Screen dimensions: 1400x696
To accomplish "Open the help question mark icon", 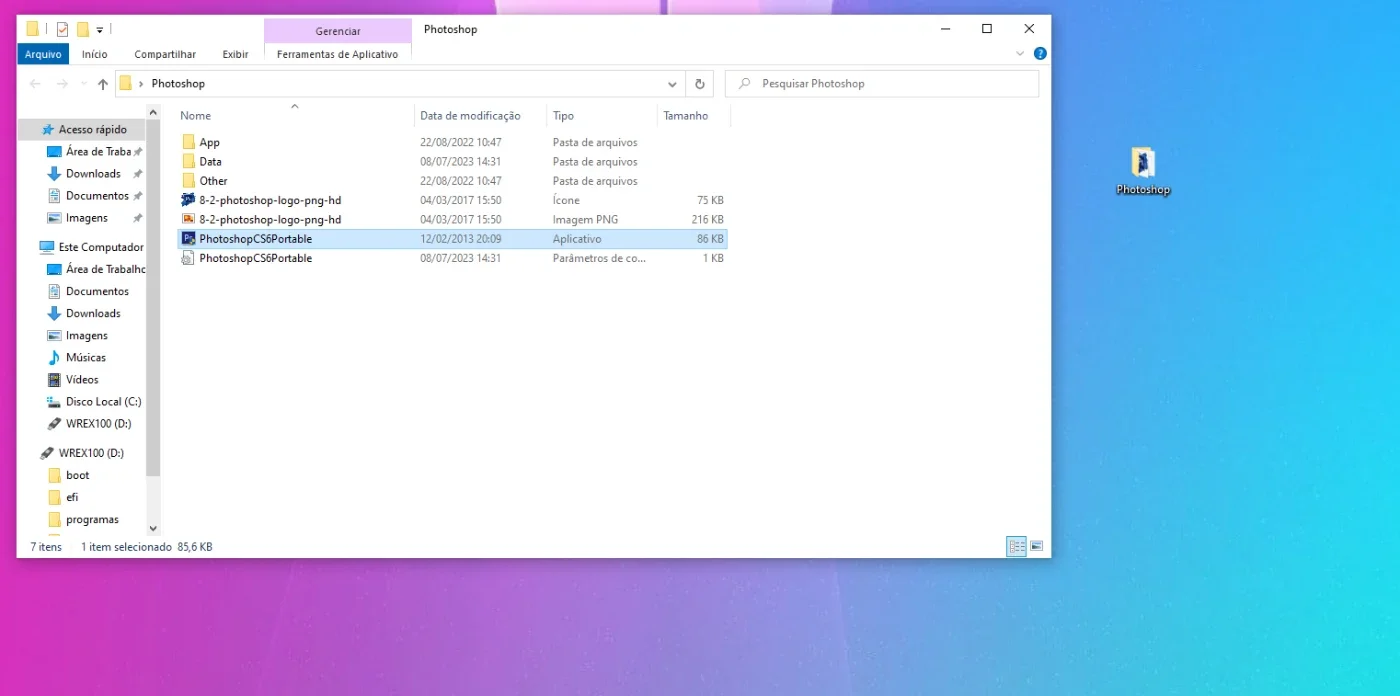I will [1040, 54].
